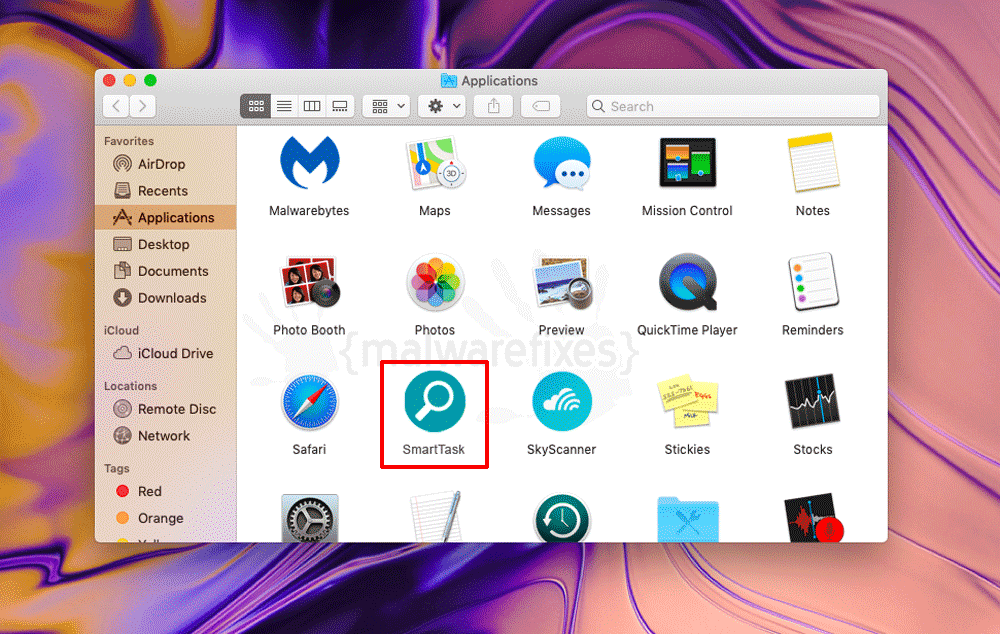Go back to the previous folder

click(116, 106)
